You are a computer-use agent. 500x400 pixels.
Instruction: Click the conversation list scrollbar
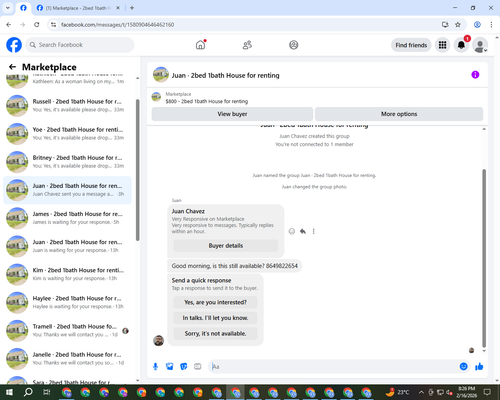pos(138,170)
